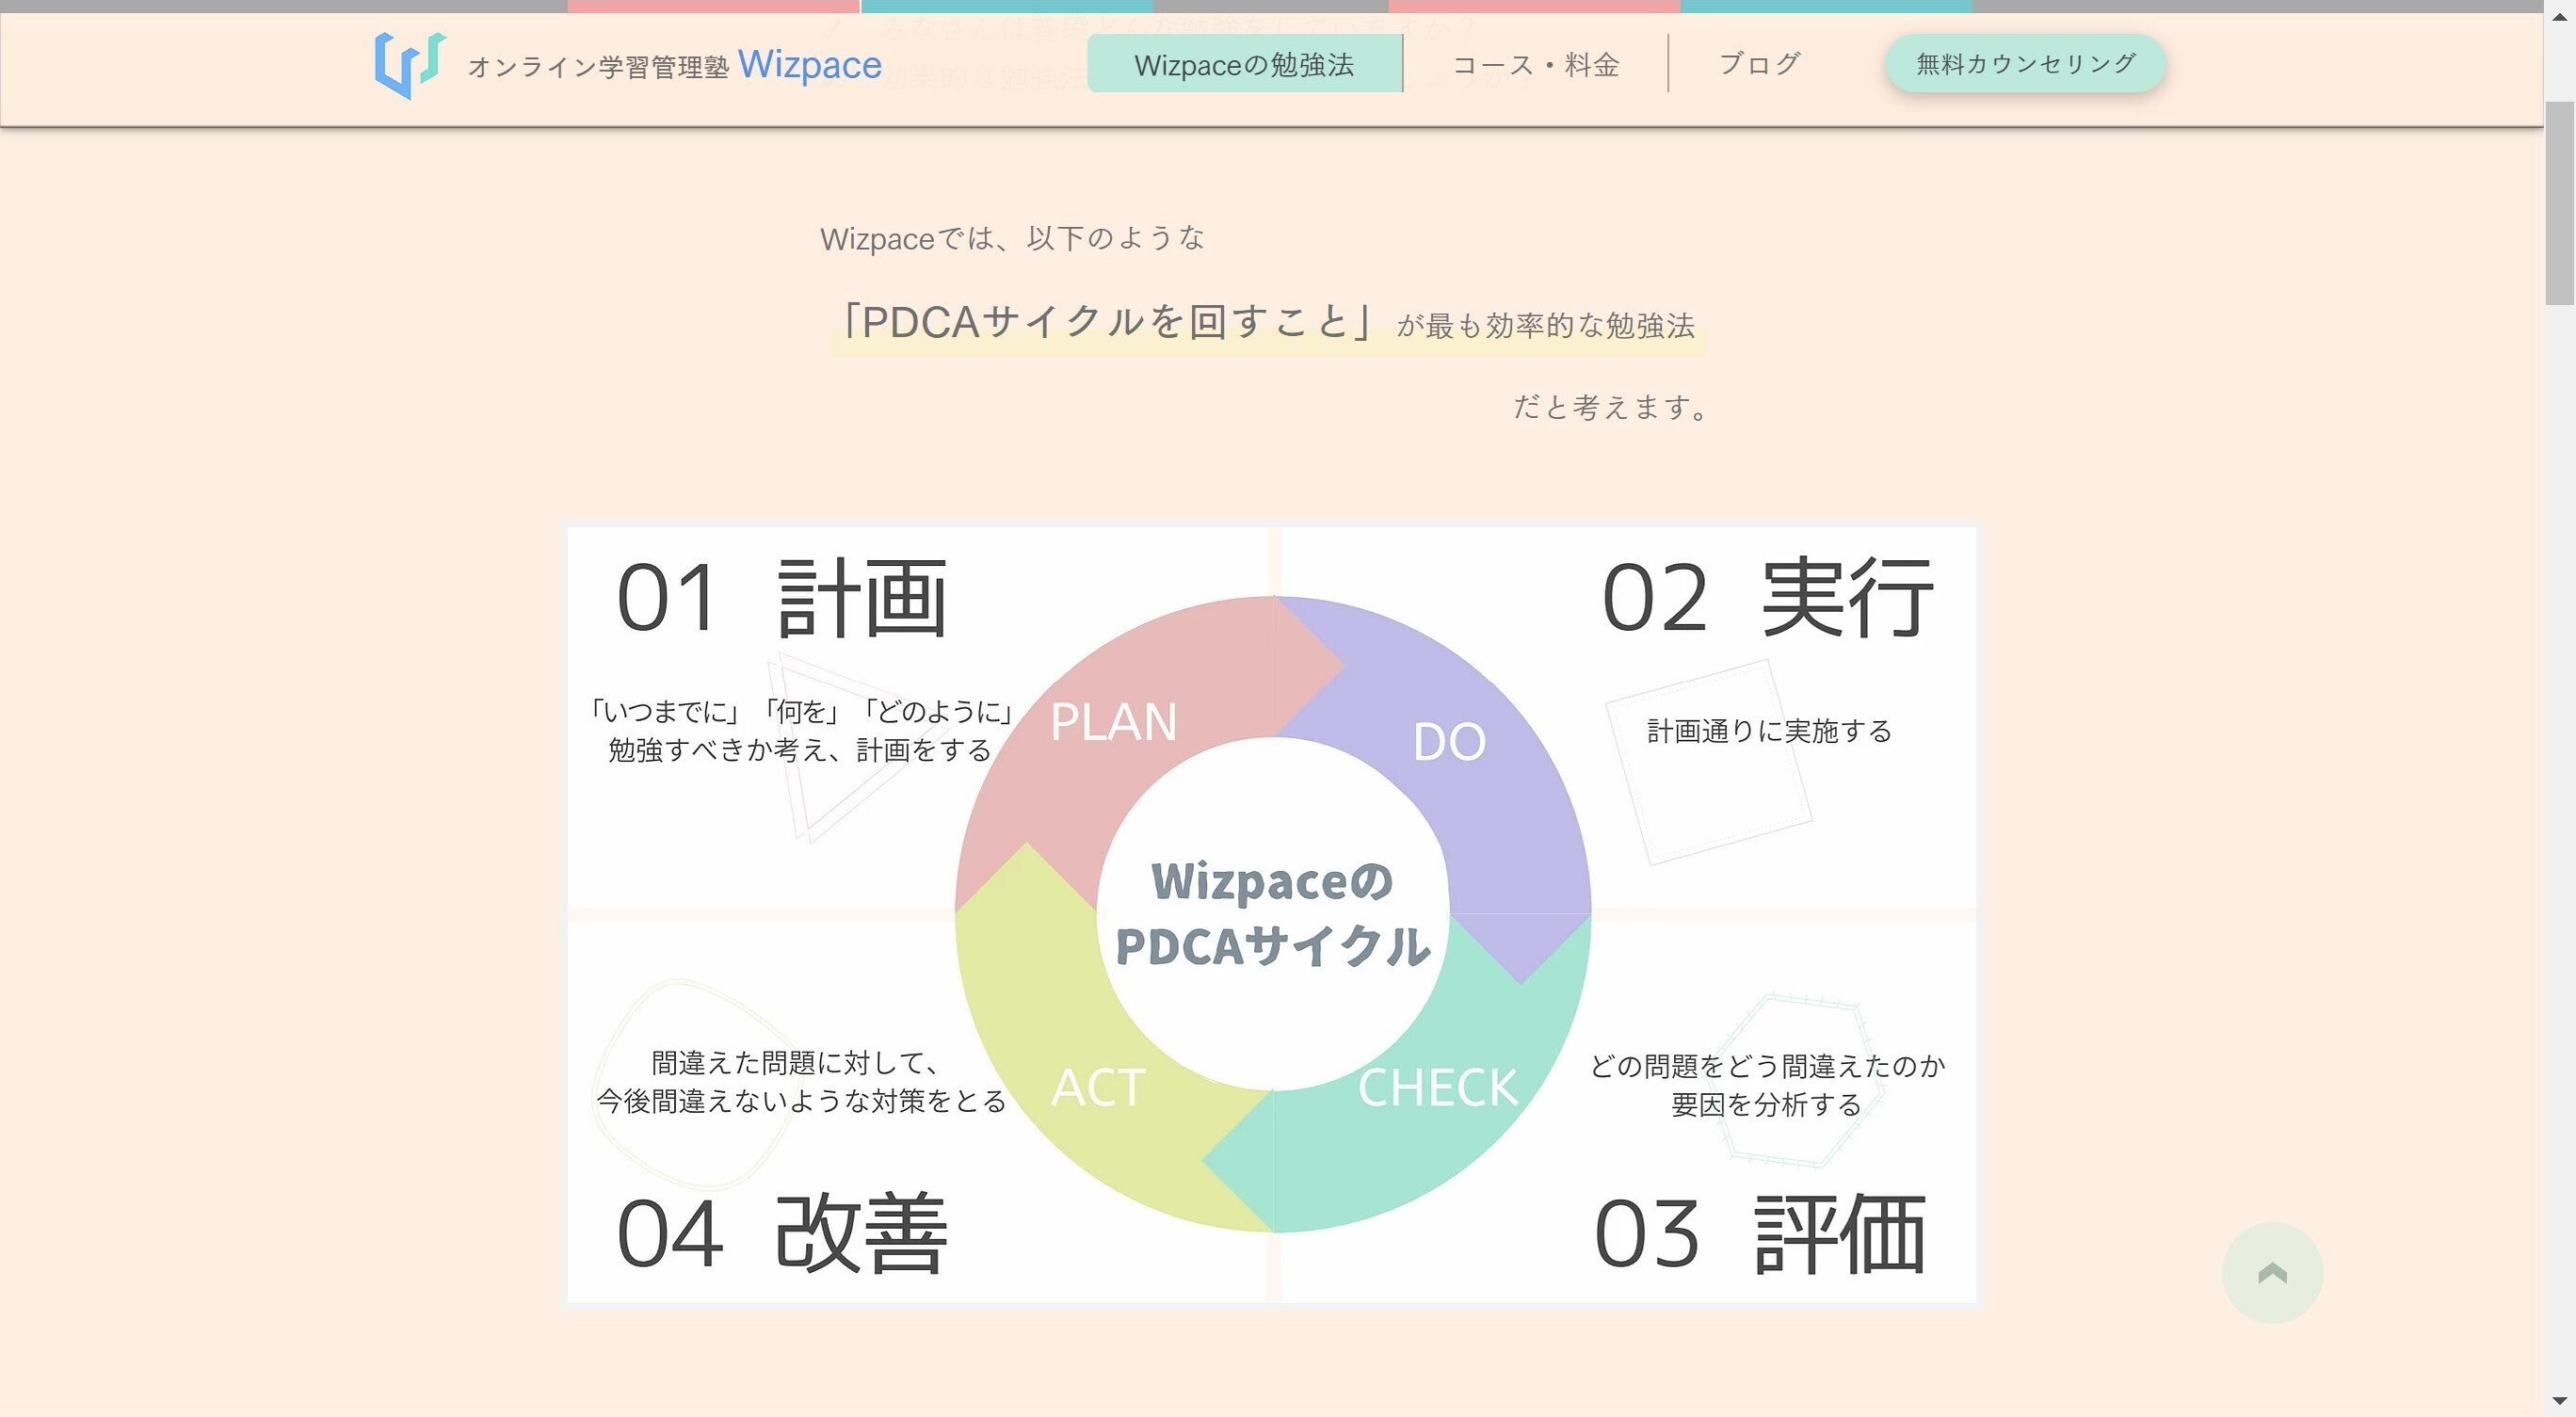
Task: Click the page scrollbar up arrow
Action: [x=2559, y=16]
